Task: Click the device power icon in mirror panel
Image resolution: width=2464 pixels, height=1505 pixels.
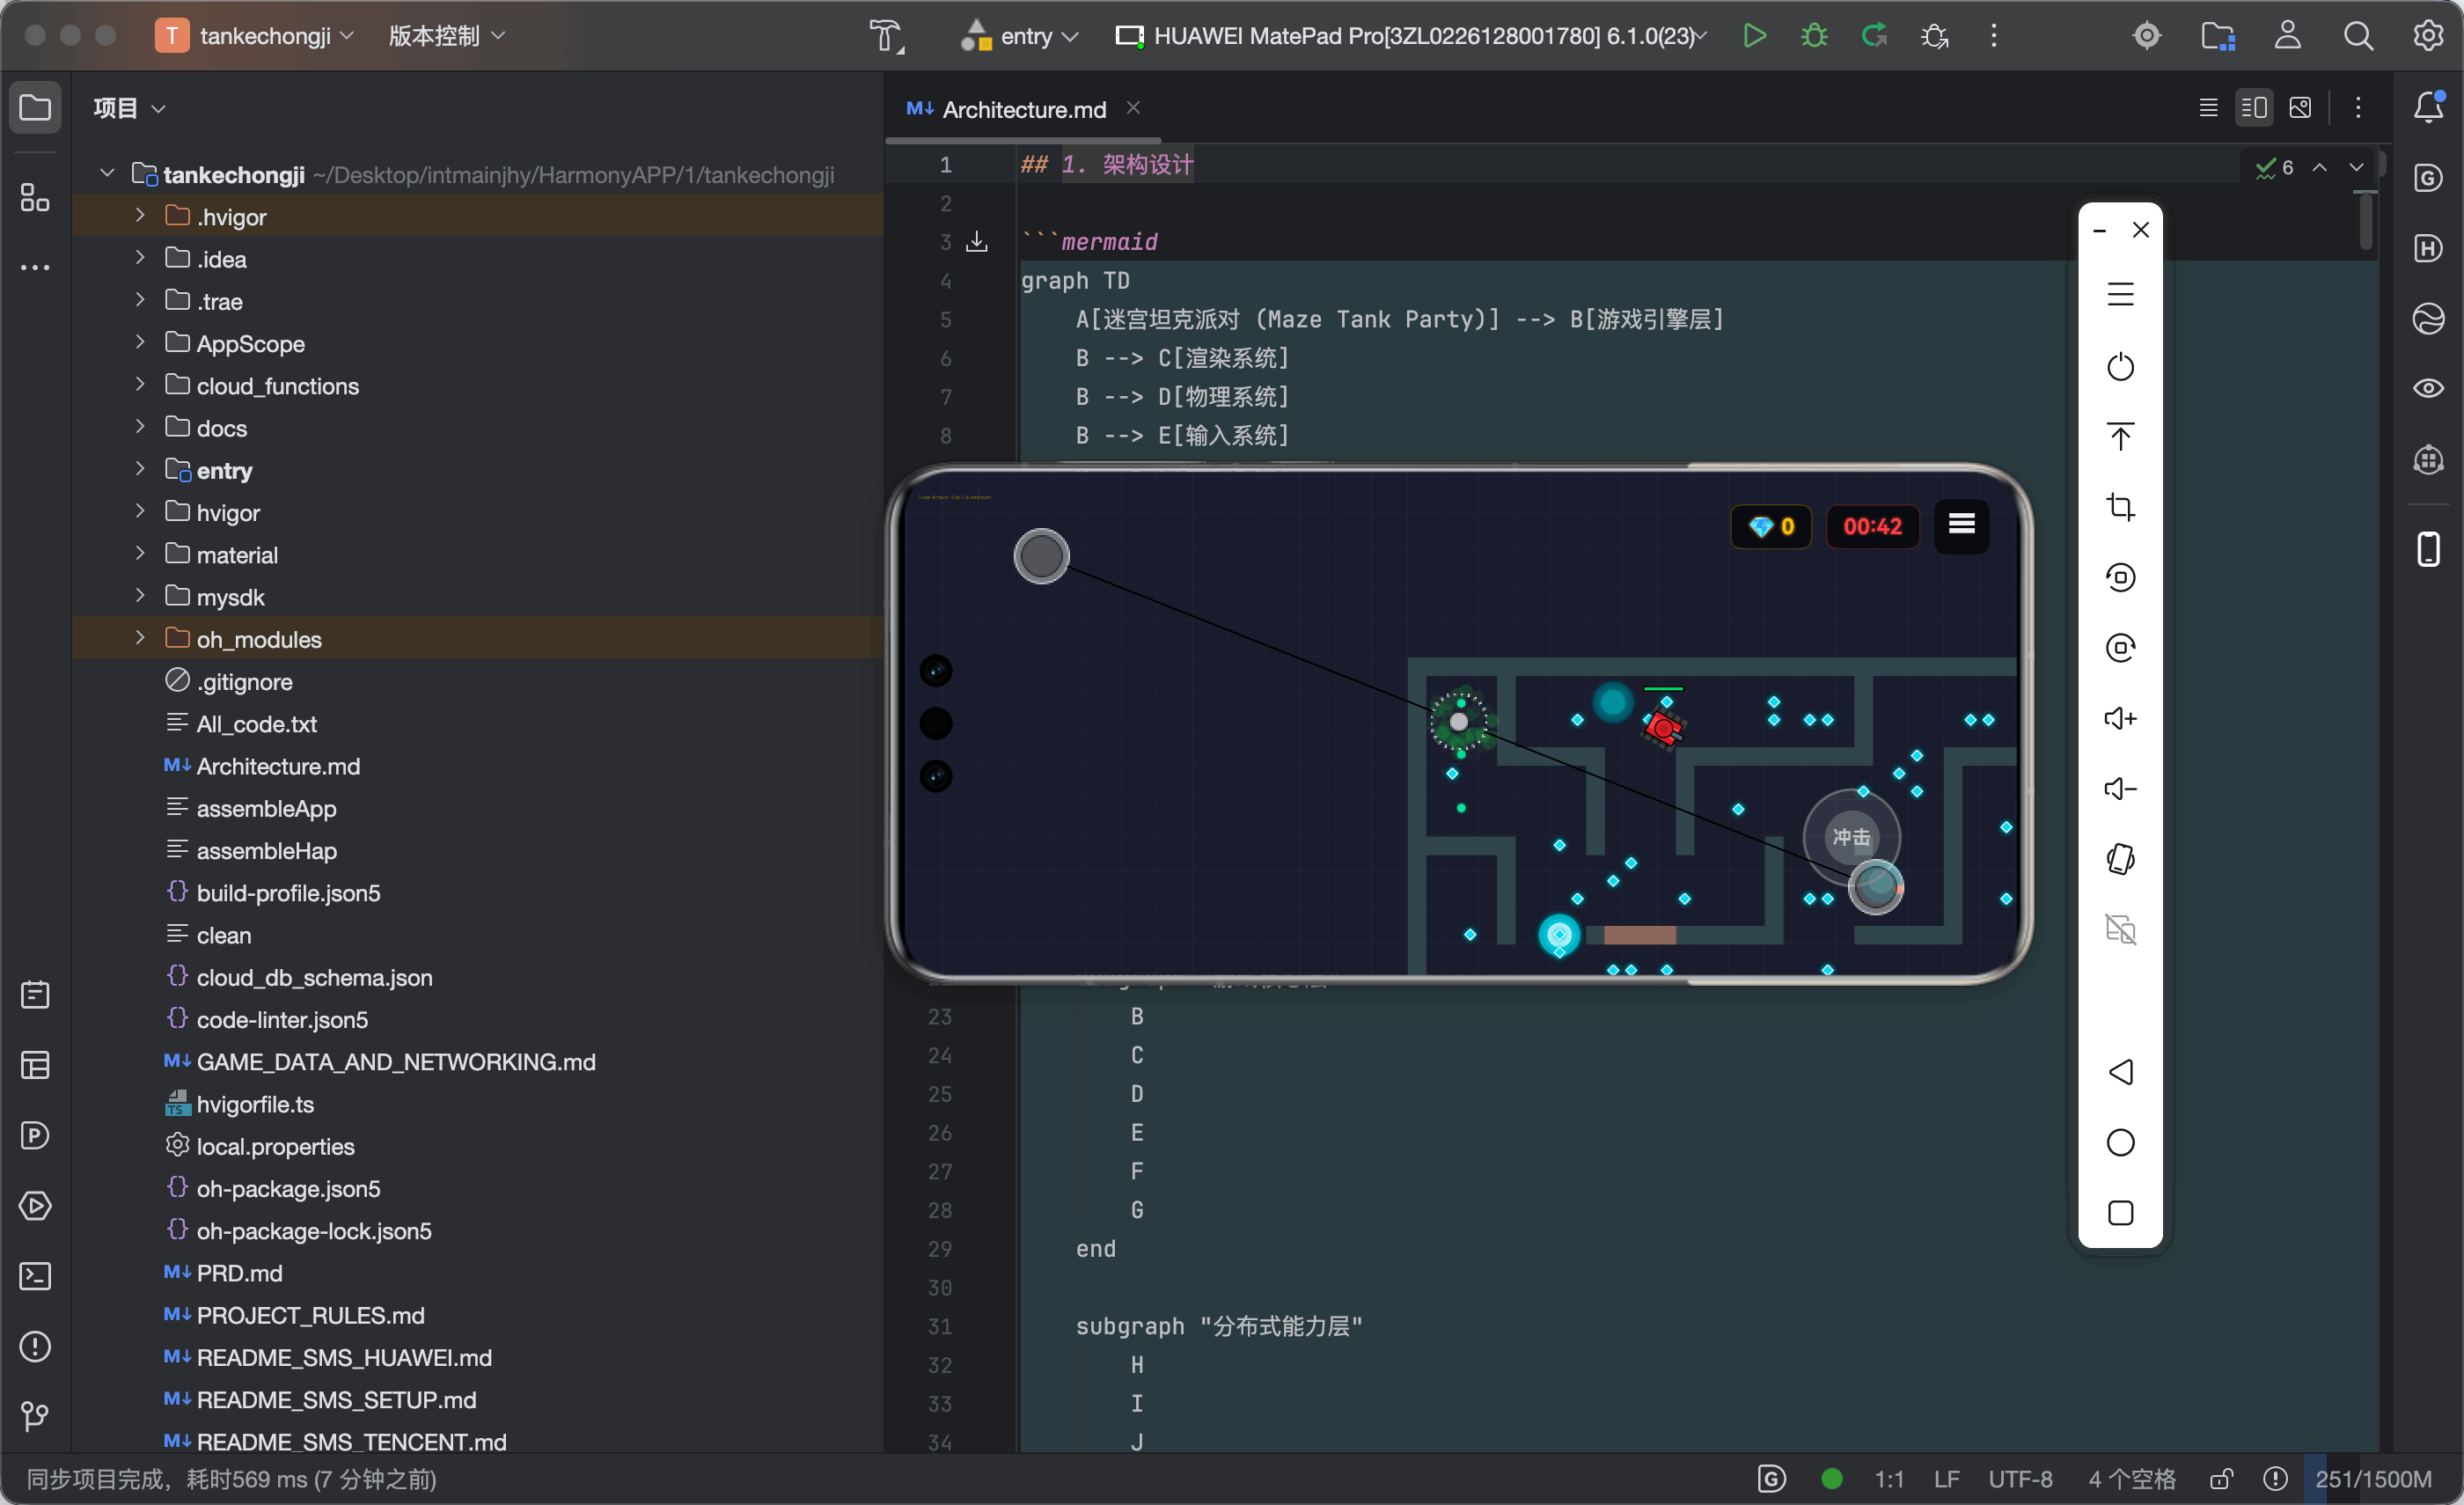Action: click(2120, 366)
